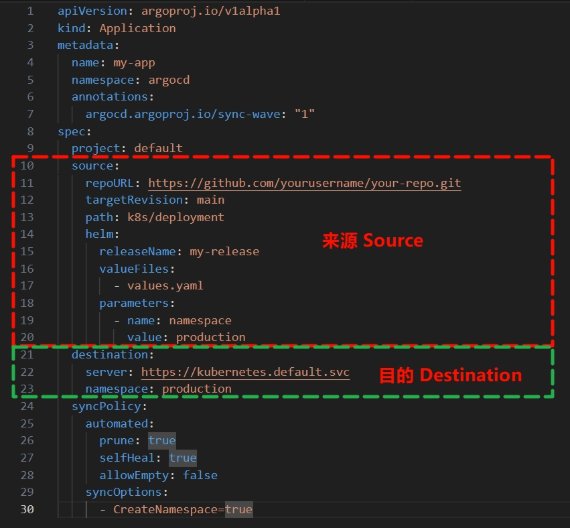Click the CreateNamespace=true option text
This screenshot has height=528, width=570.
pyautogui.click(x=183, y=509)
